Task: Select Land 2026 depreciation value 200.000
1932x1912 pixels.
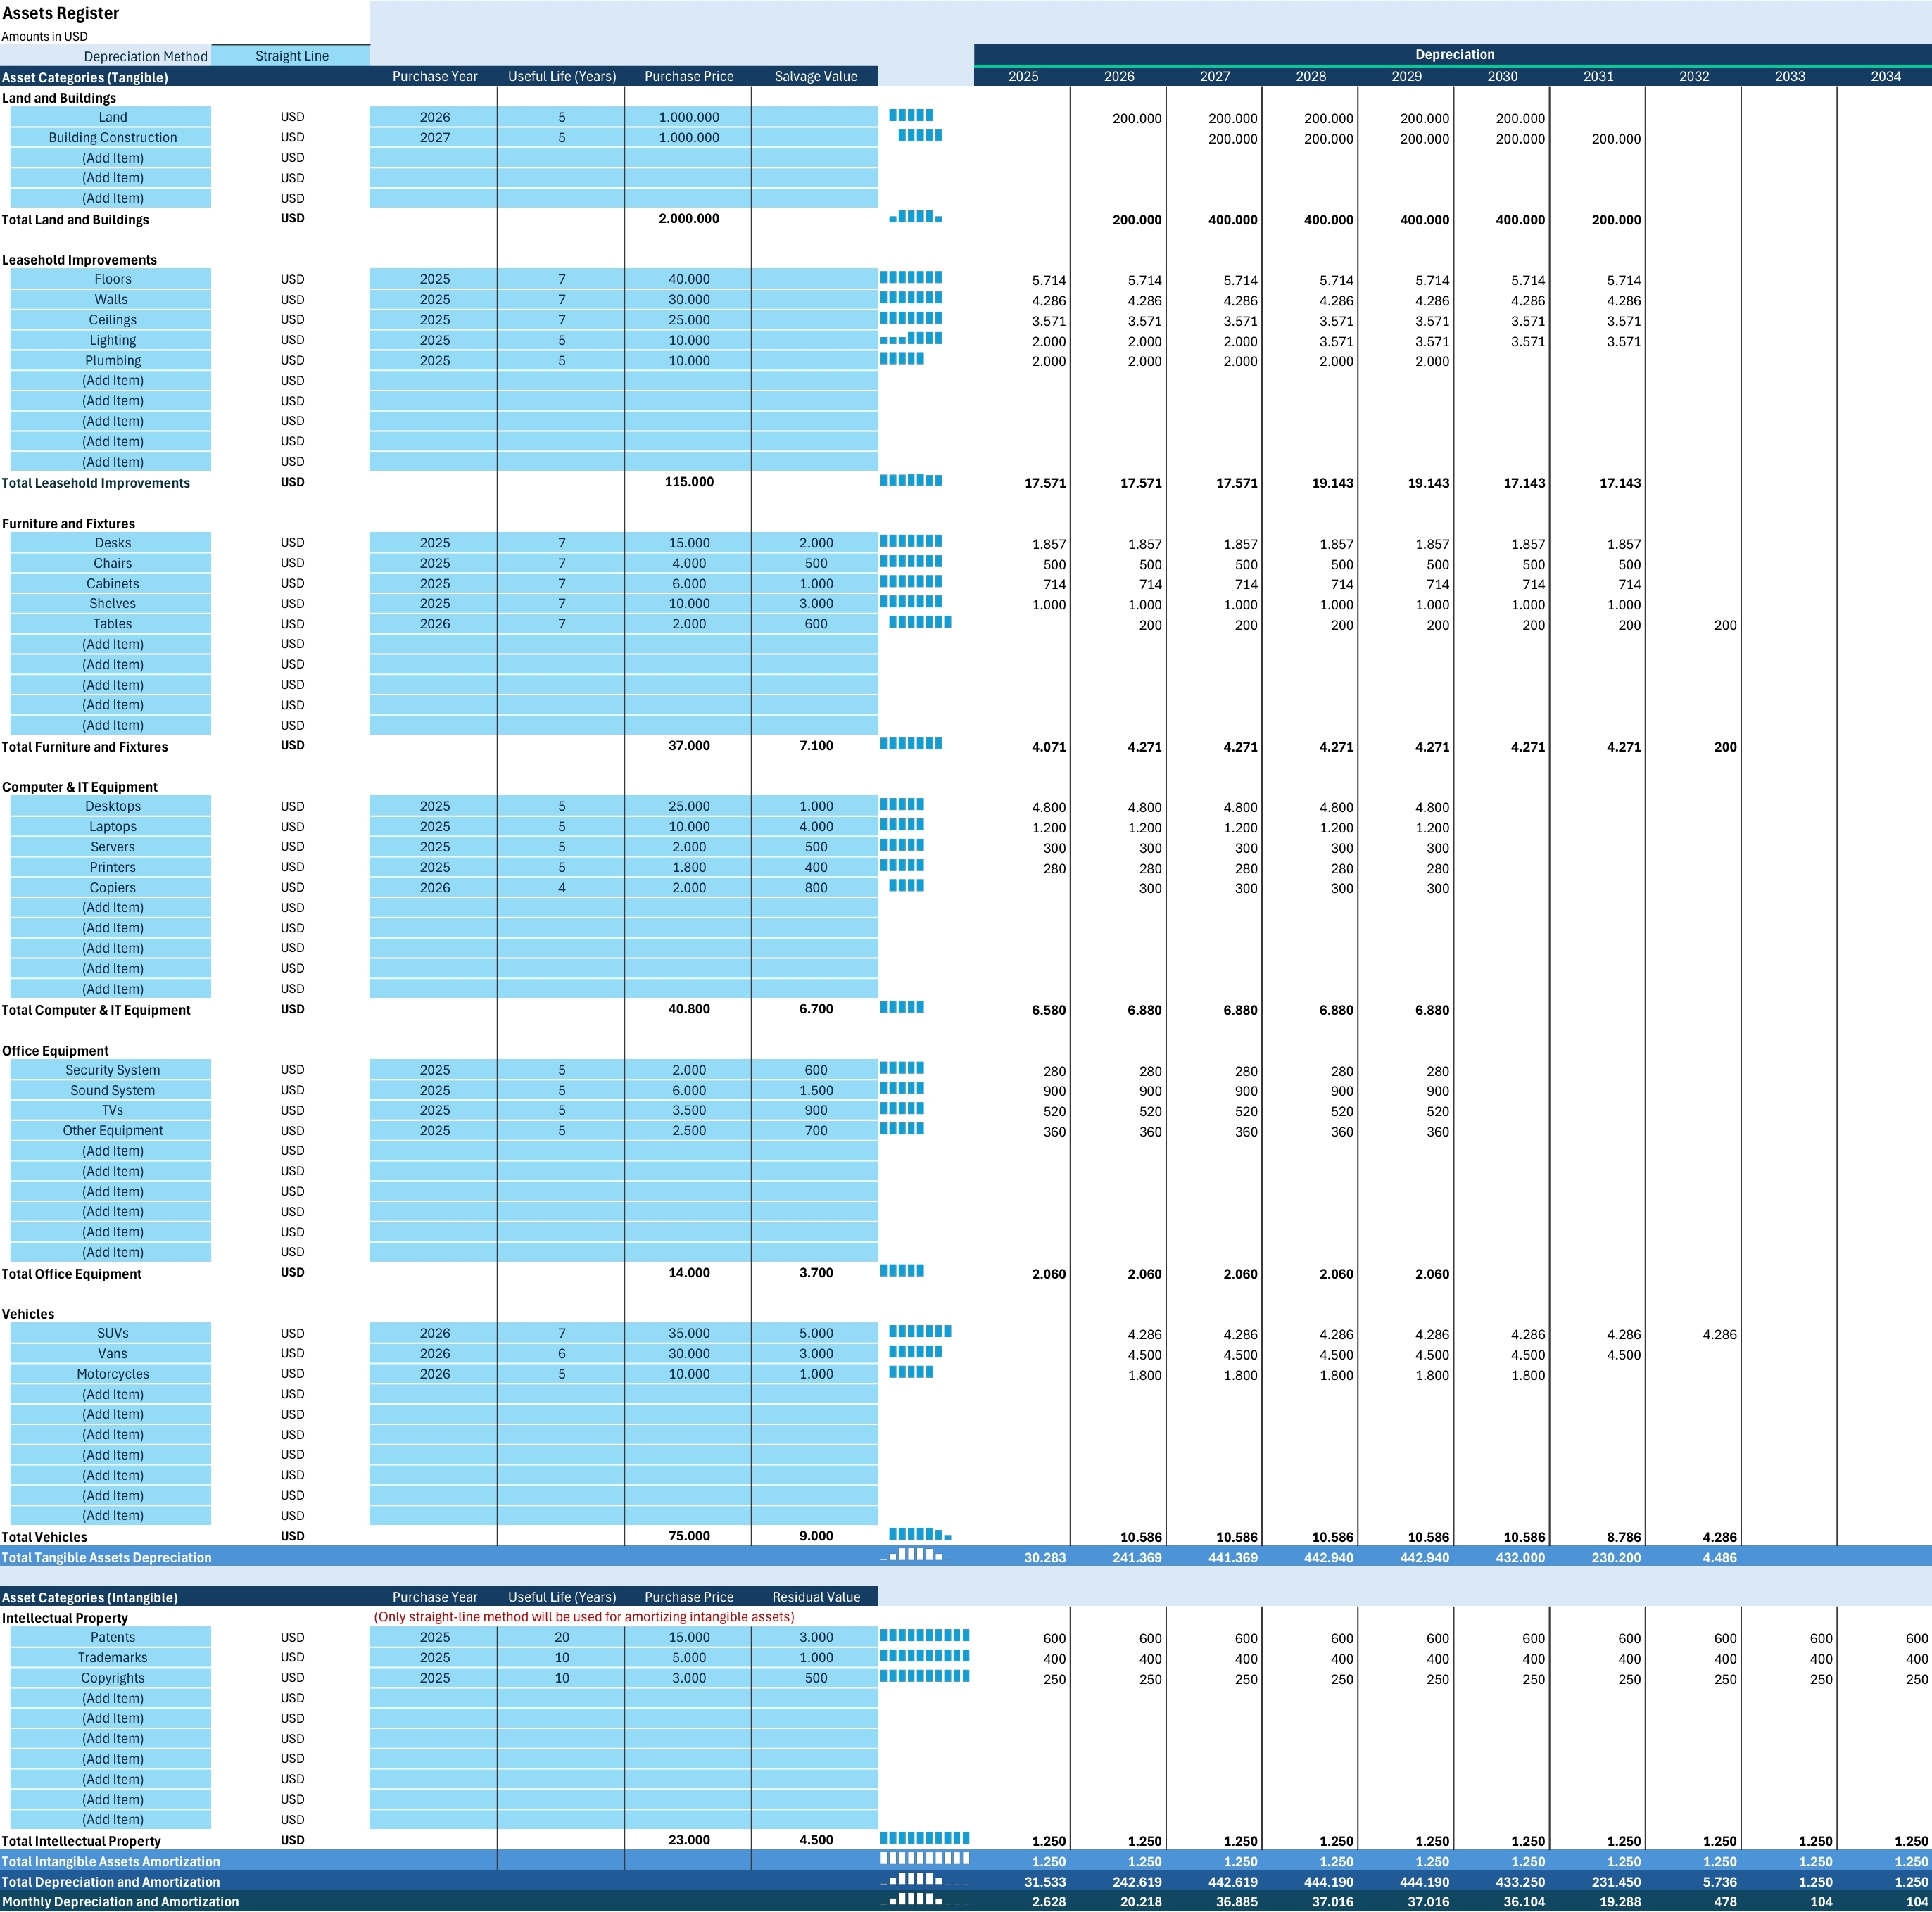Action: tap(1137, 118)
